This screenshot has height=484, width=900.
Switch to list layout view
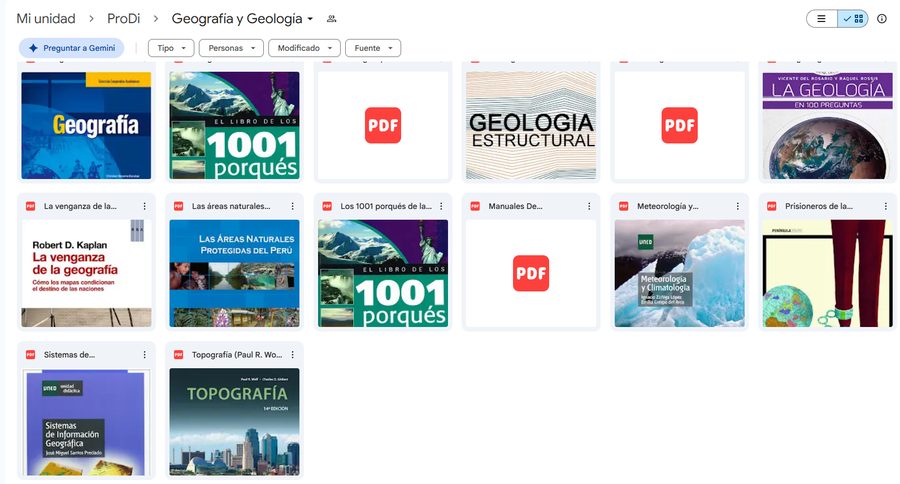(x=822, y=19)
